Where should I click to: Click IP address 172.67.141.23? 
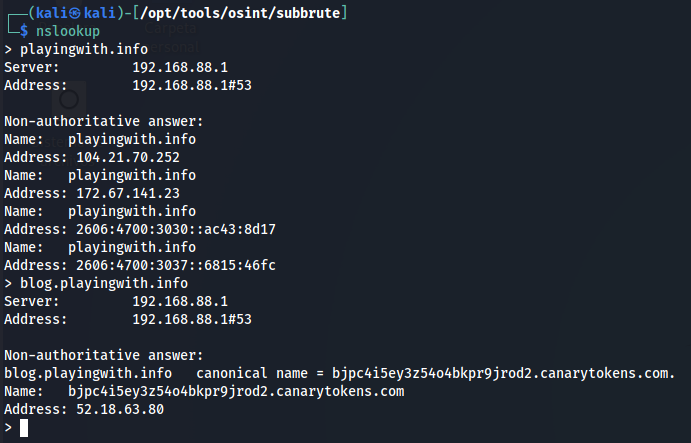point(128,194)
